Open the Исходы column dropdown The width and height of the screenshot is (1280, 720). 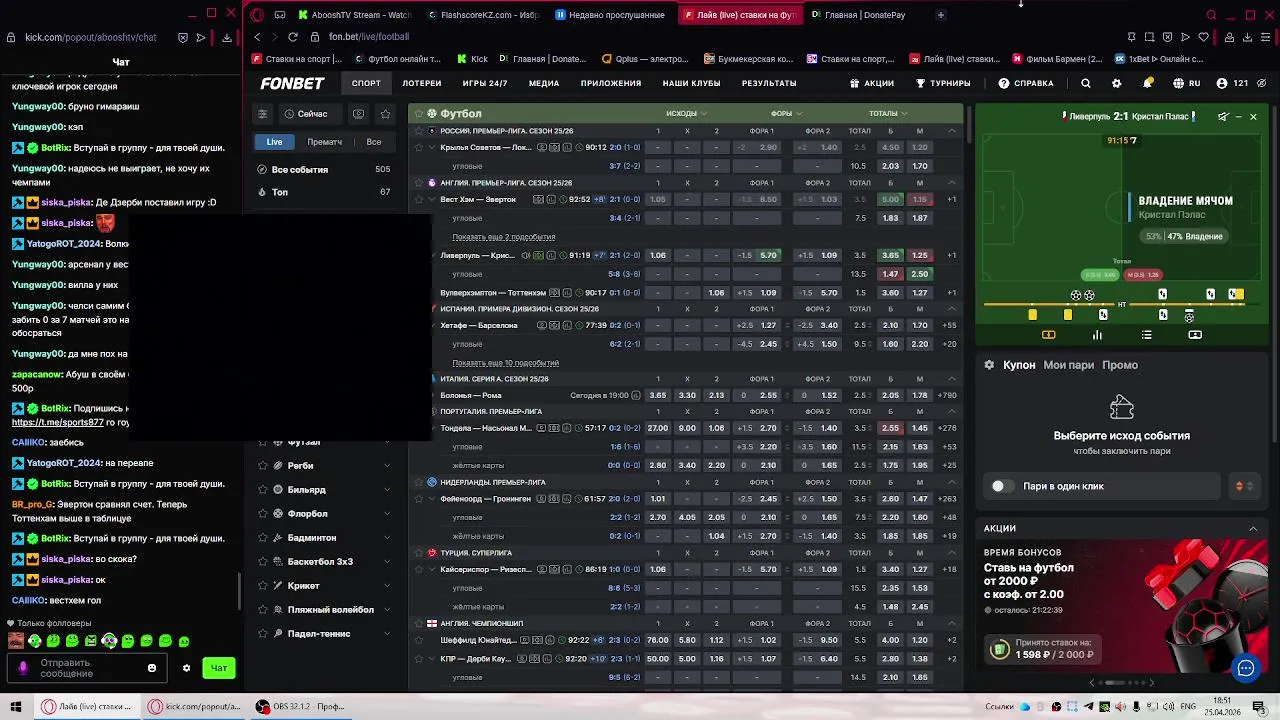687,113
